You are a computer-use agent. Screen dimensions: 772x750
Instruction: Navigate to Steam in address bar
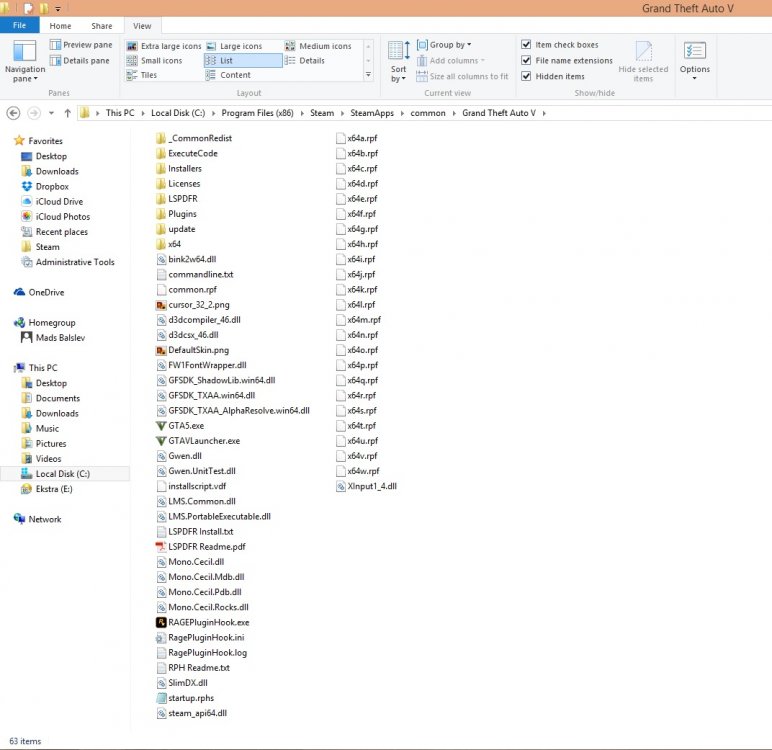[322, 113]
